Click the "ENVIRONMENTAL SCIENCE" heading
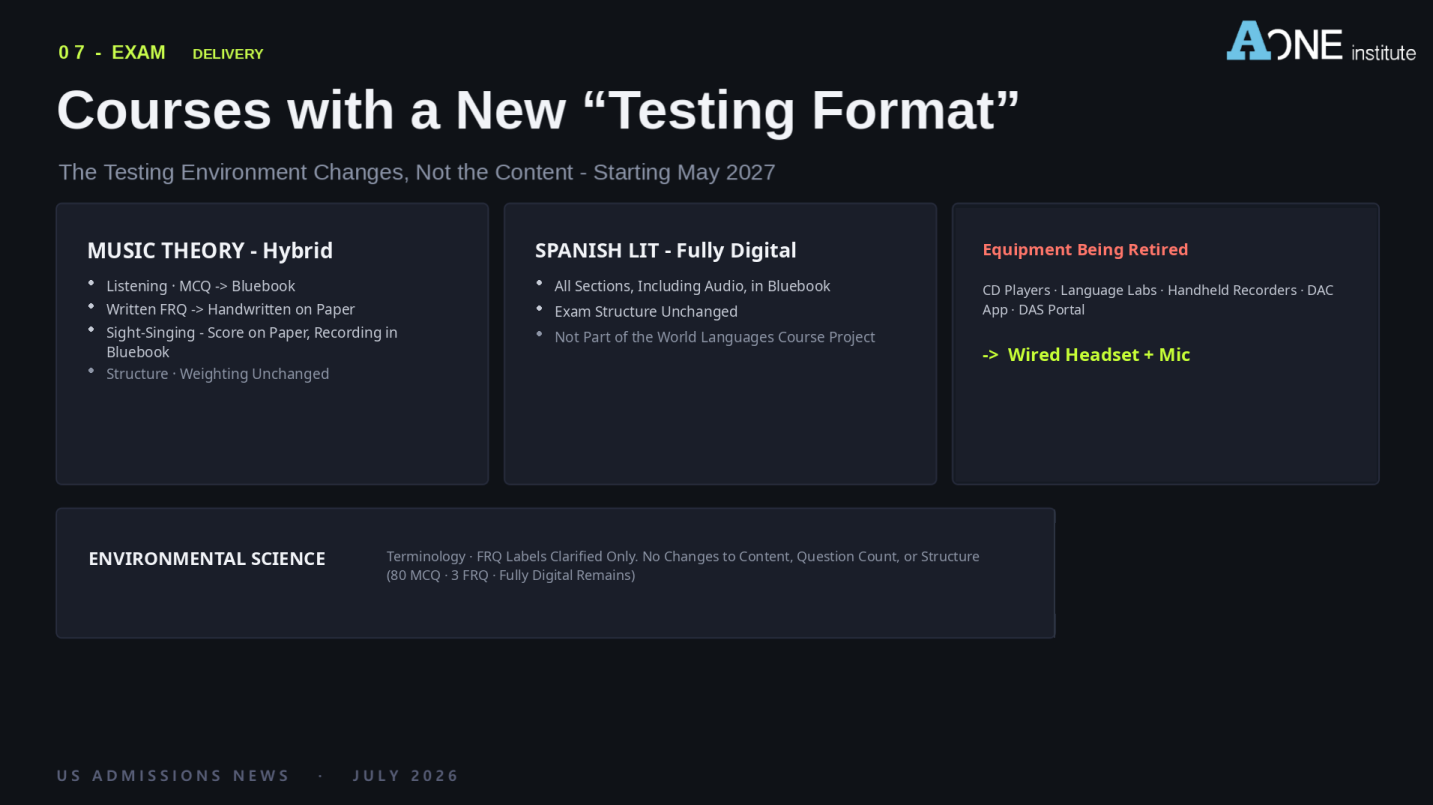This screenshot has height=805, width=1433. click(x=207, y=559)
